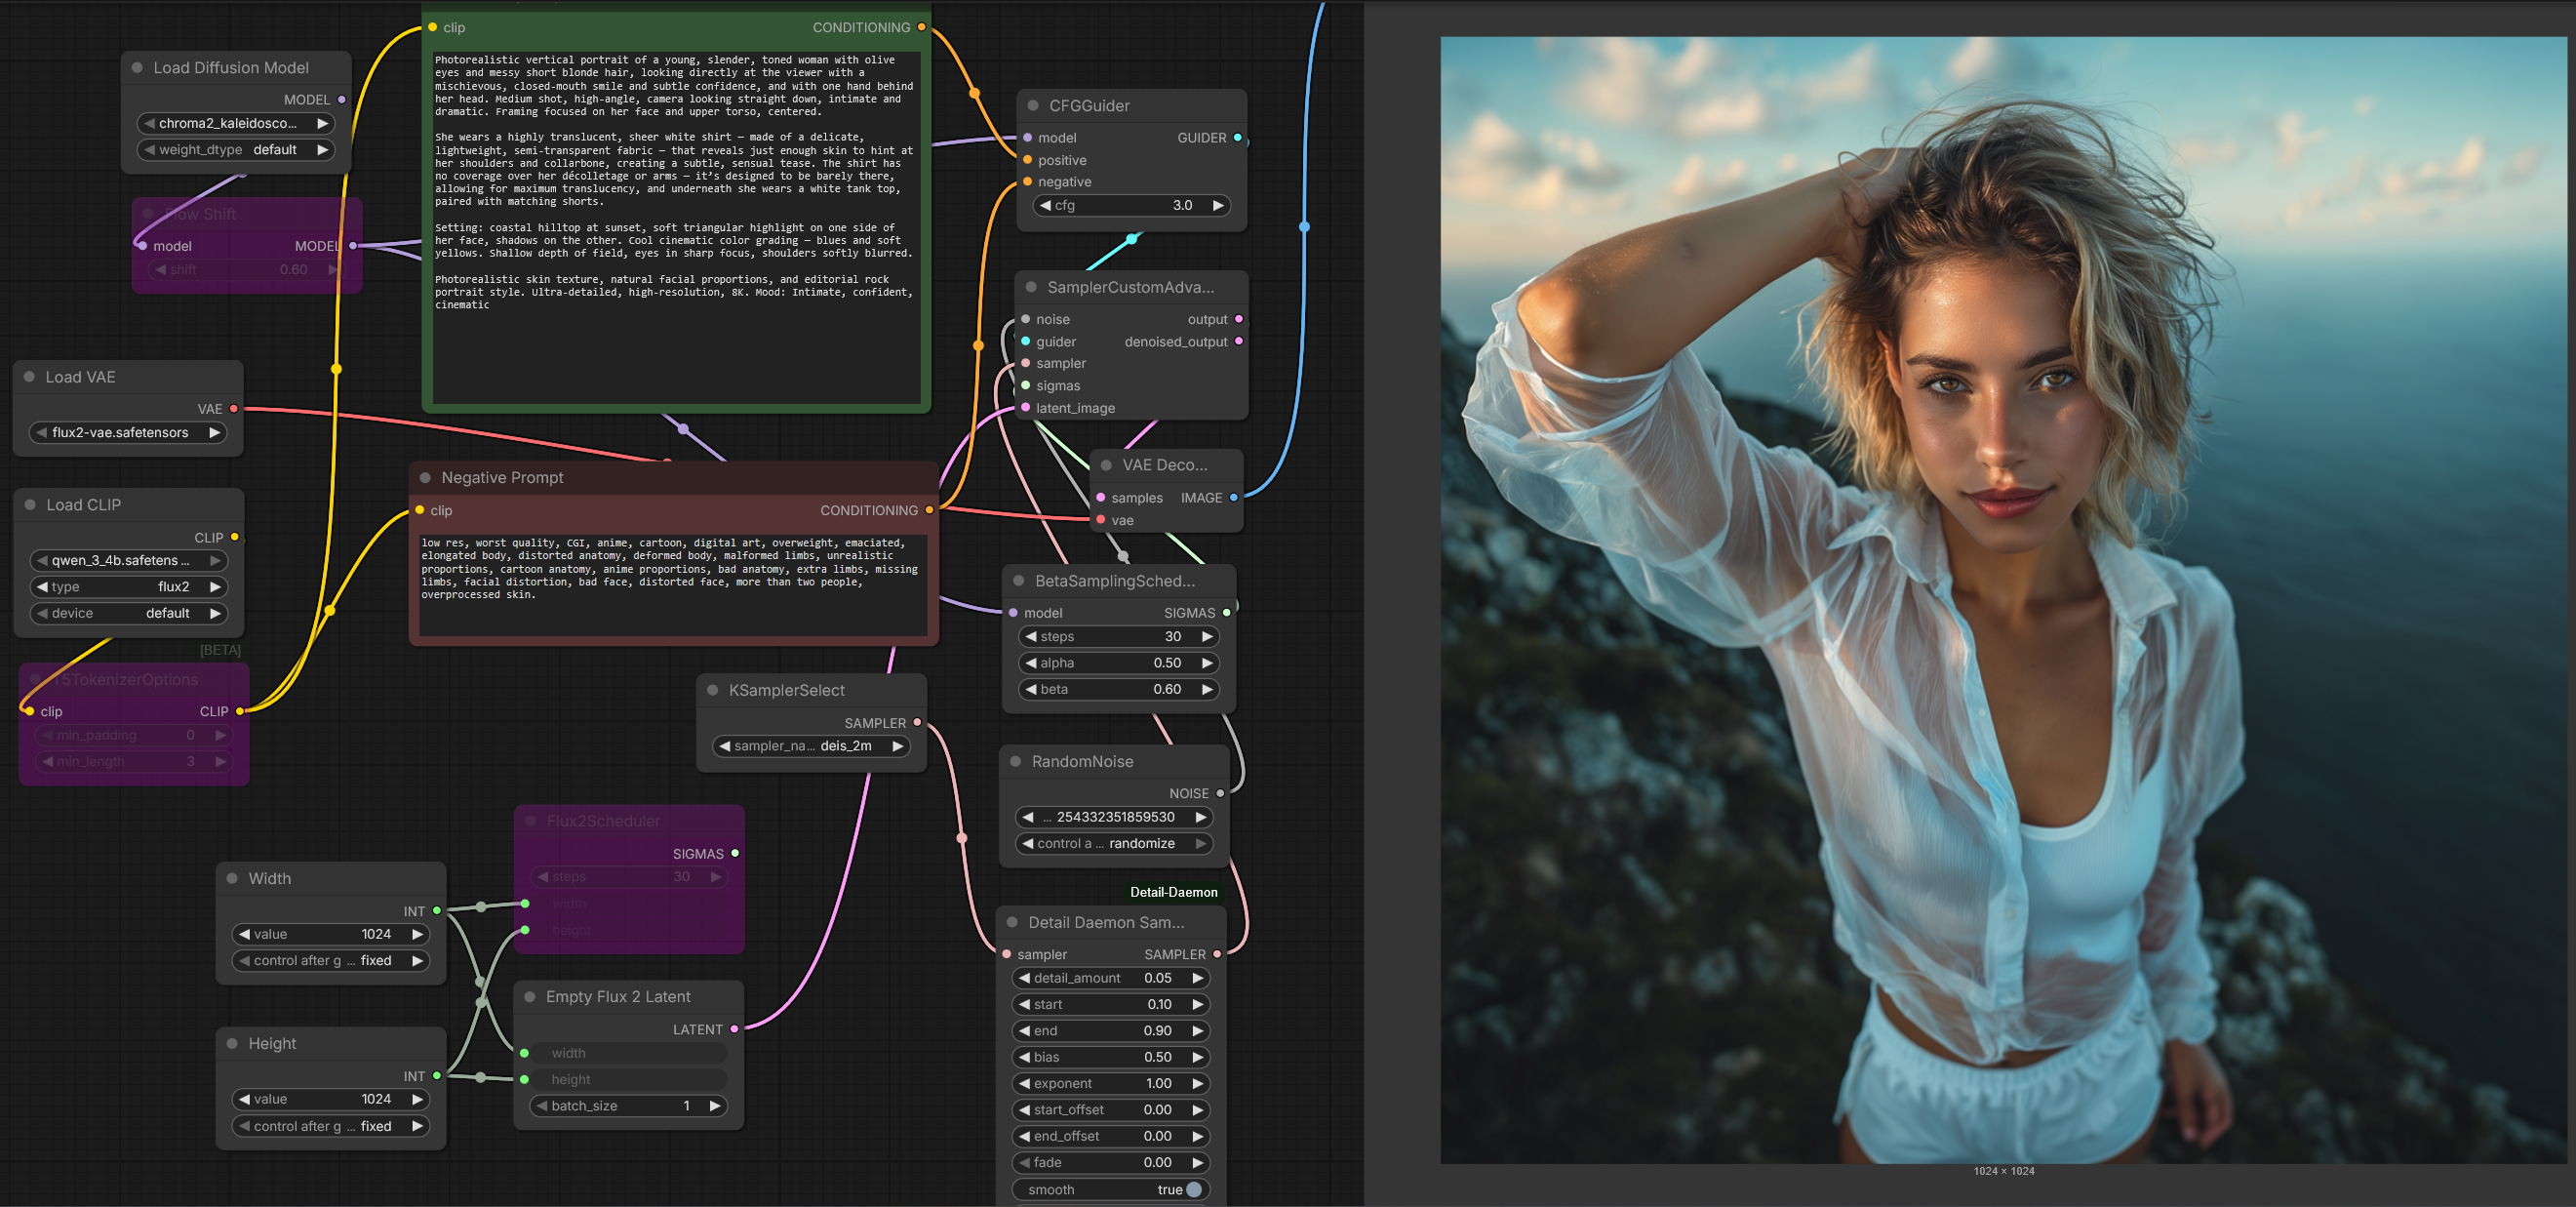This screenshot has width=2576, height=1207.
Task: Click the right arrow to increase cfg
Action: click(1217, 206)
